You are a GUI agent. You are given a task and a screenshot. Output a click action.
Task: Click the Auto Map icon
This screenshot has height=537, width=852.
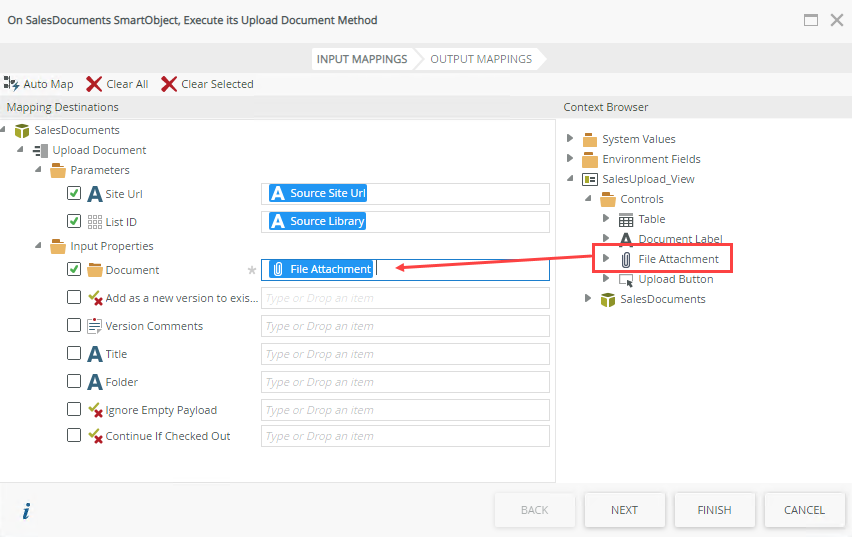(x=12, y=84)
